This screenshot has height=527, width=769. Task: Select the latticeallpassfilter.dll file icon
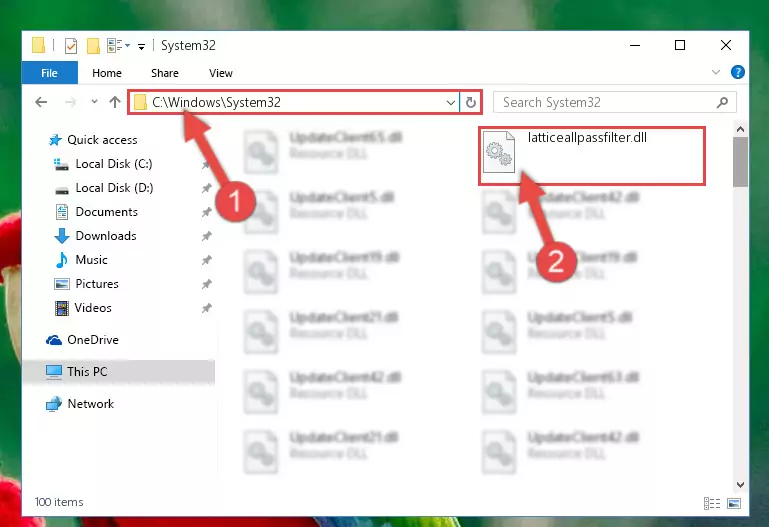[x=498, y=152]
